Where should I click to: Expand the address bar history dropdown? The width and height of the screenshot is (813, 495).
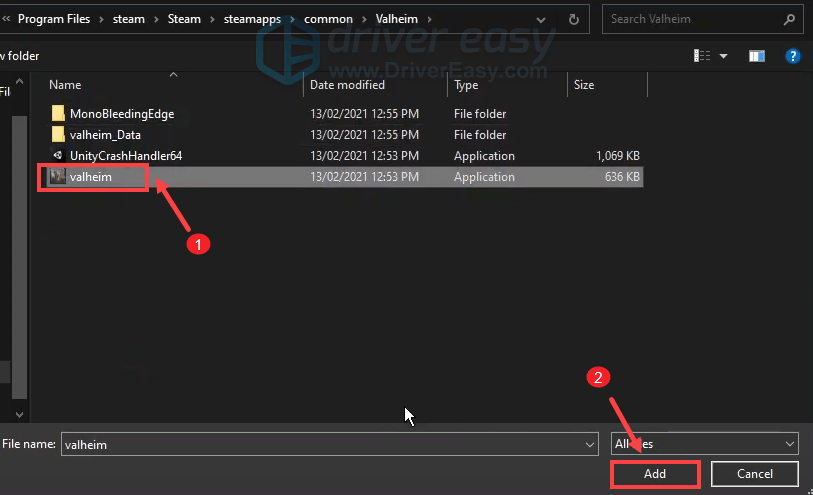(x=541, y=20)
